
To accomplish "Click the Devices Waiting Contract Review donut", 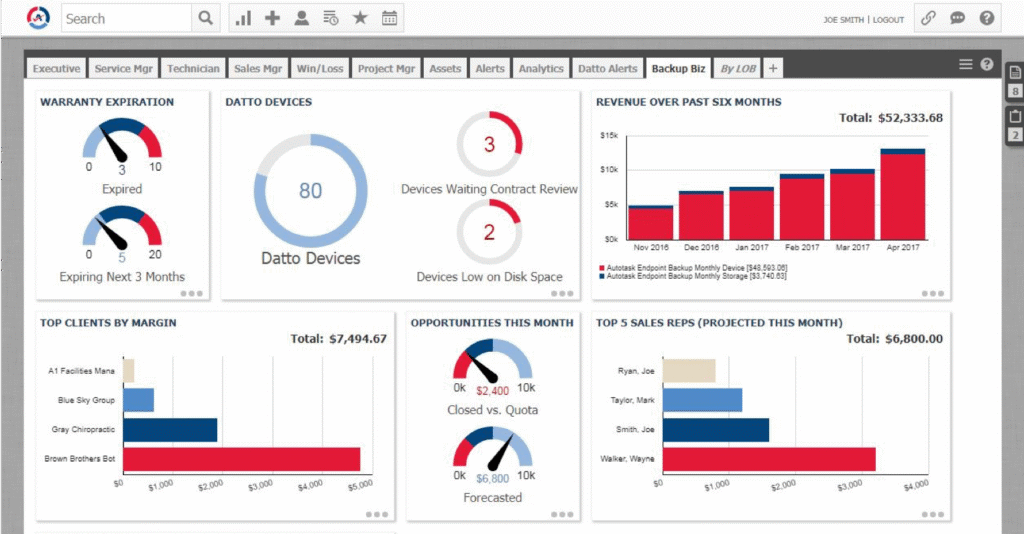I will click(x=489, y=144).
